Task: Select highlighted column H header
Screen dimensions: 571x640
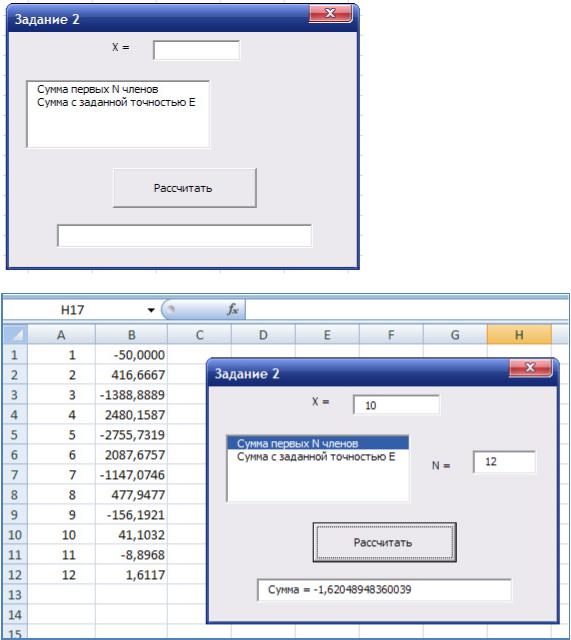Action: pyautogui.click(x=519, y=335)
